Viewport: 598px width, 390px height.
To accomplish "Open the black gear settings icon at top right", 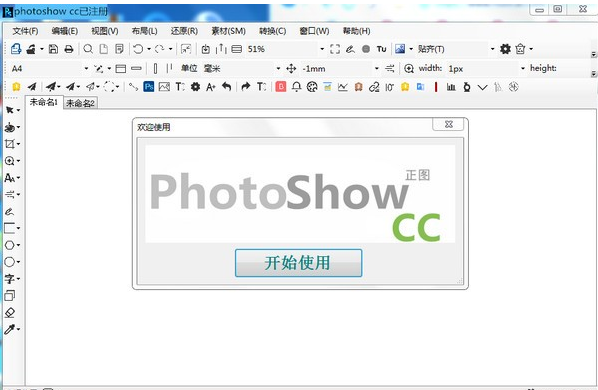I will click(x=505, y=49).
